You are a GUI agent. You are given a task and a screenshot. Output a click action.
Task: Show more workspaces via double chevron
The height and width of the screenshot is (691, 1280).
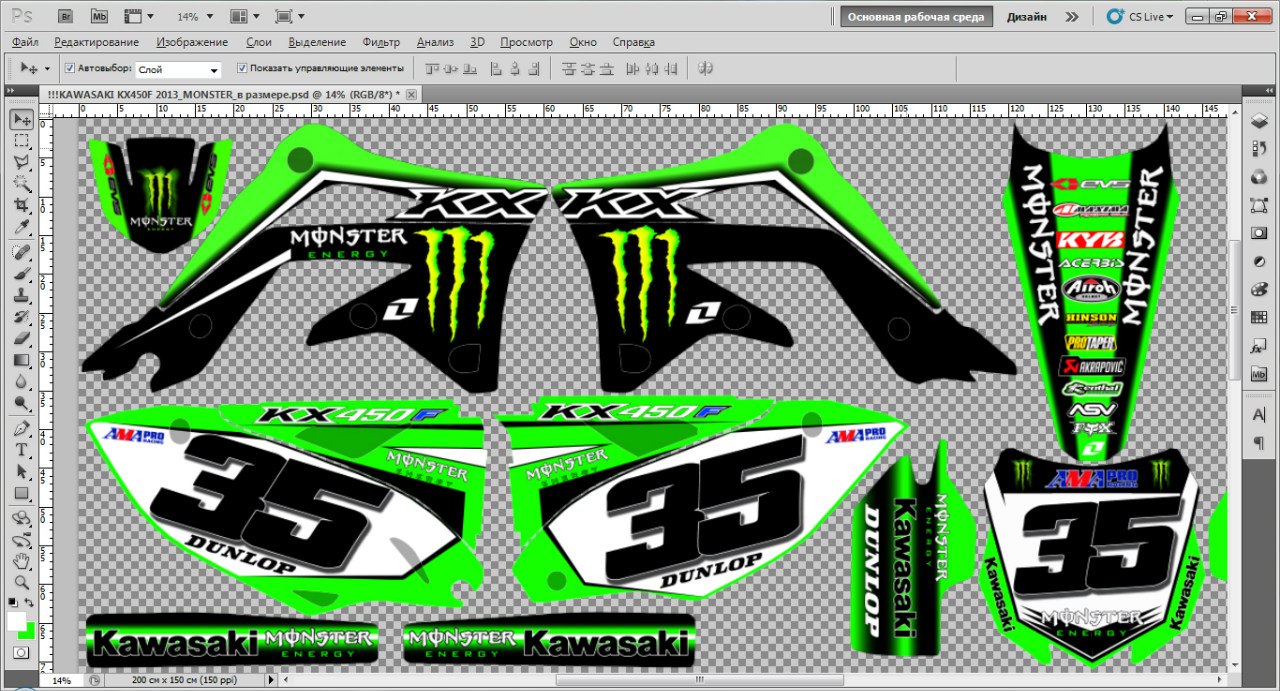[1072, 17]
